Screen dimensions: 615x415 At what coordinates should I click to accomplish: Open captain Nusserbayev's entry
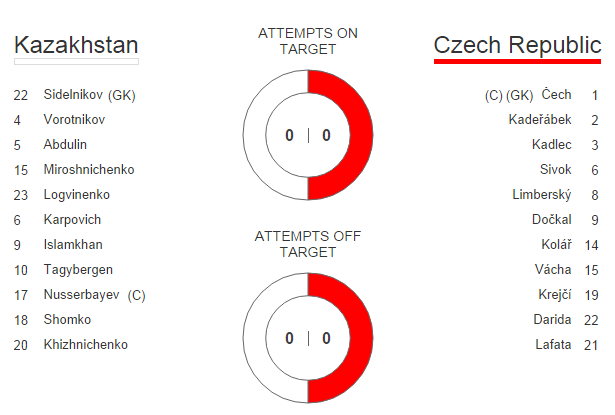pos(82,295)
